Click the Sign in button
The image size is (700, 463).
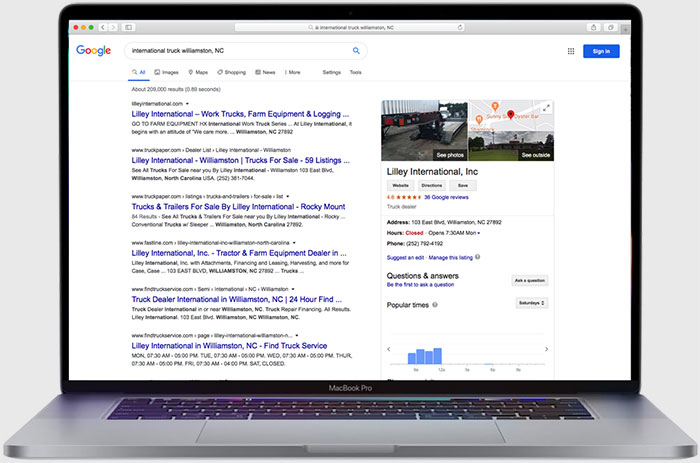tap(601, 51)
